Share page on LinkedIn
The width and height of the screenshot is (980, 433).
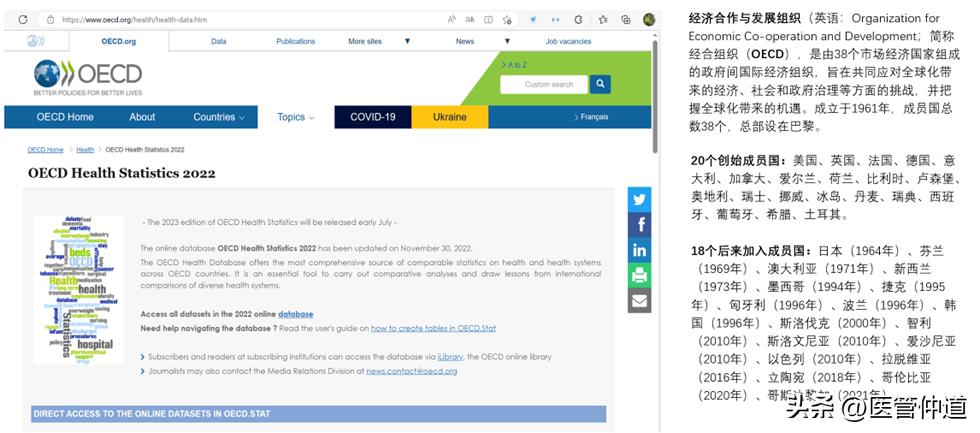(x=639, y=250)
